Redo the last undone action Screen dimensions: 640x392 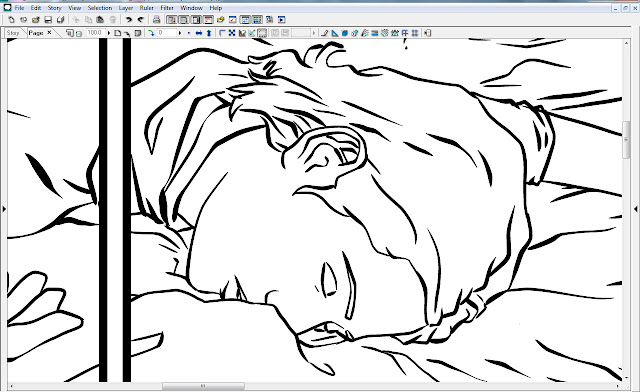[140, 20]
